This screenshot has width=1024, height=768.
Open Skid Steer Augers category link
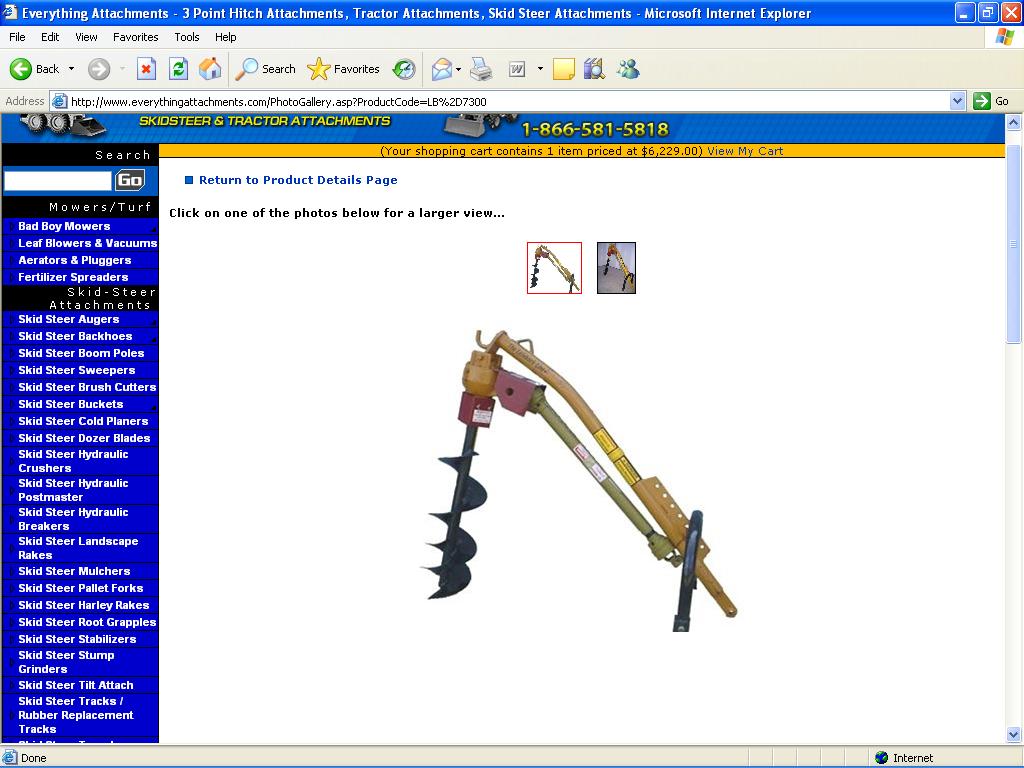point(68,319)
